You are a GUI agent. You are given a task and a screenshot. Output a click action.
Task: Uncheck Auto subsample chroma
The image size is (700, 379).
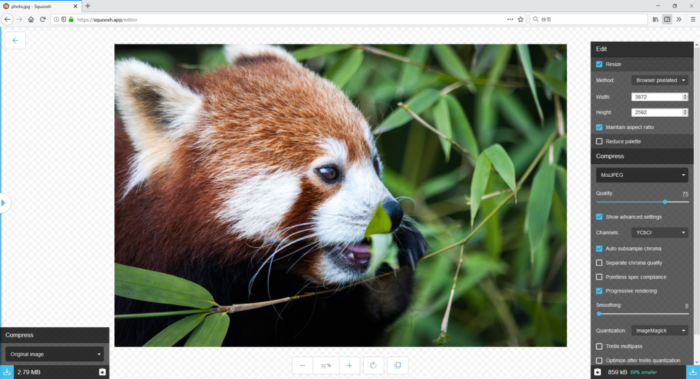[x=599, y=249]
